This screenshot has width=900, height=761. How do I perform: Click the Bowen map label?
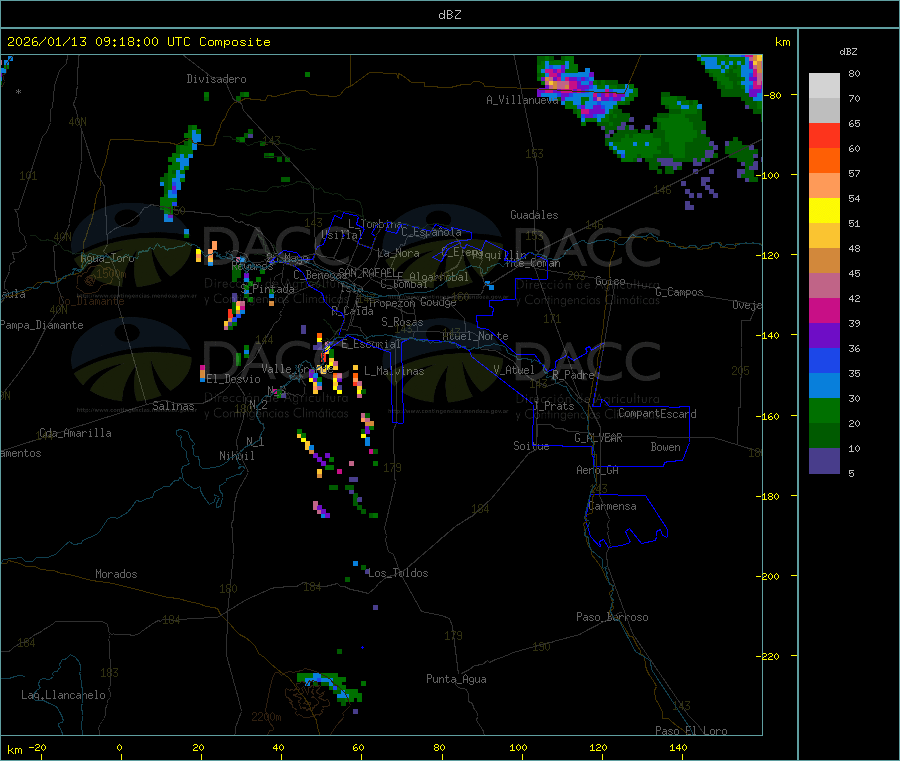coord(665,447)
